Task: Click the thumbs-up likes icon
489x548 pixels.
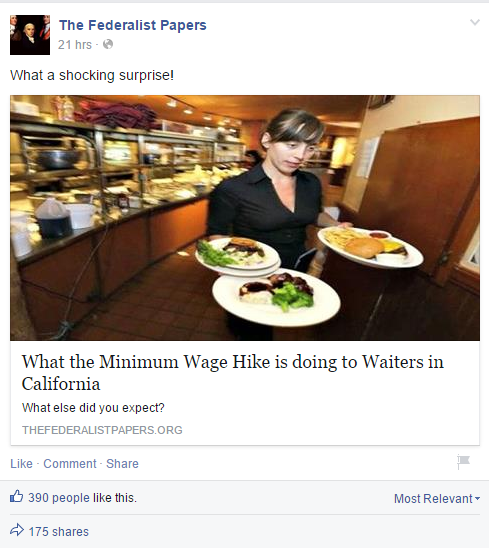Action: pyautogui.click(x=17, y=496)
